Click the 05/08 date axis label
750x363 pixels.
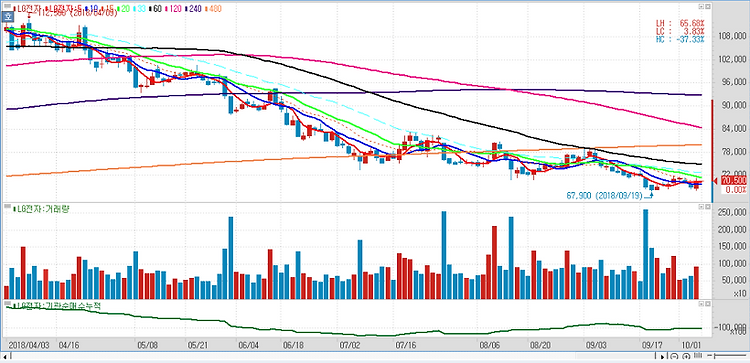[x=147, y=344]
